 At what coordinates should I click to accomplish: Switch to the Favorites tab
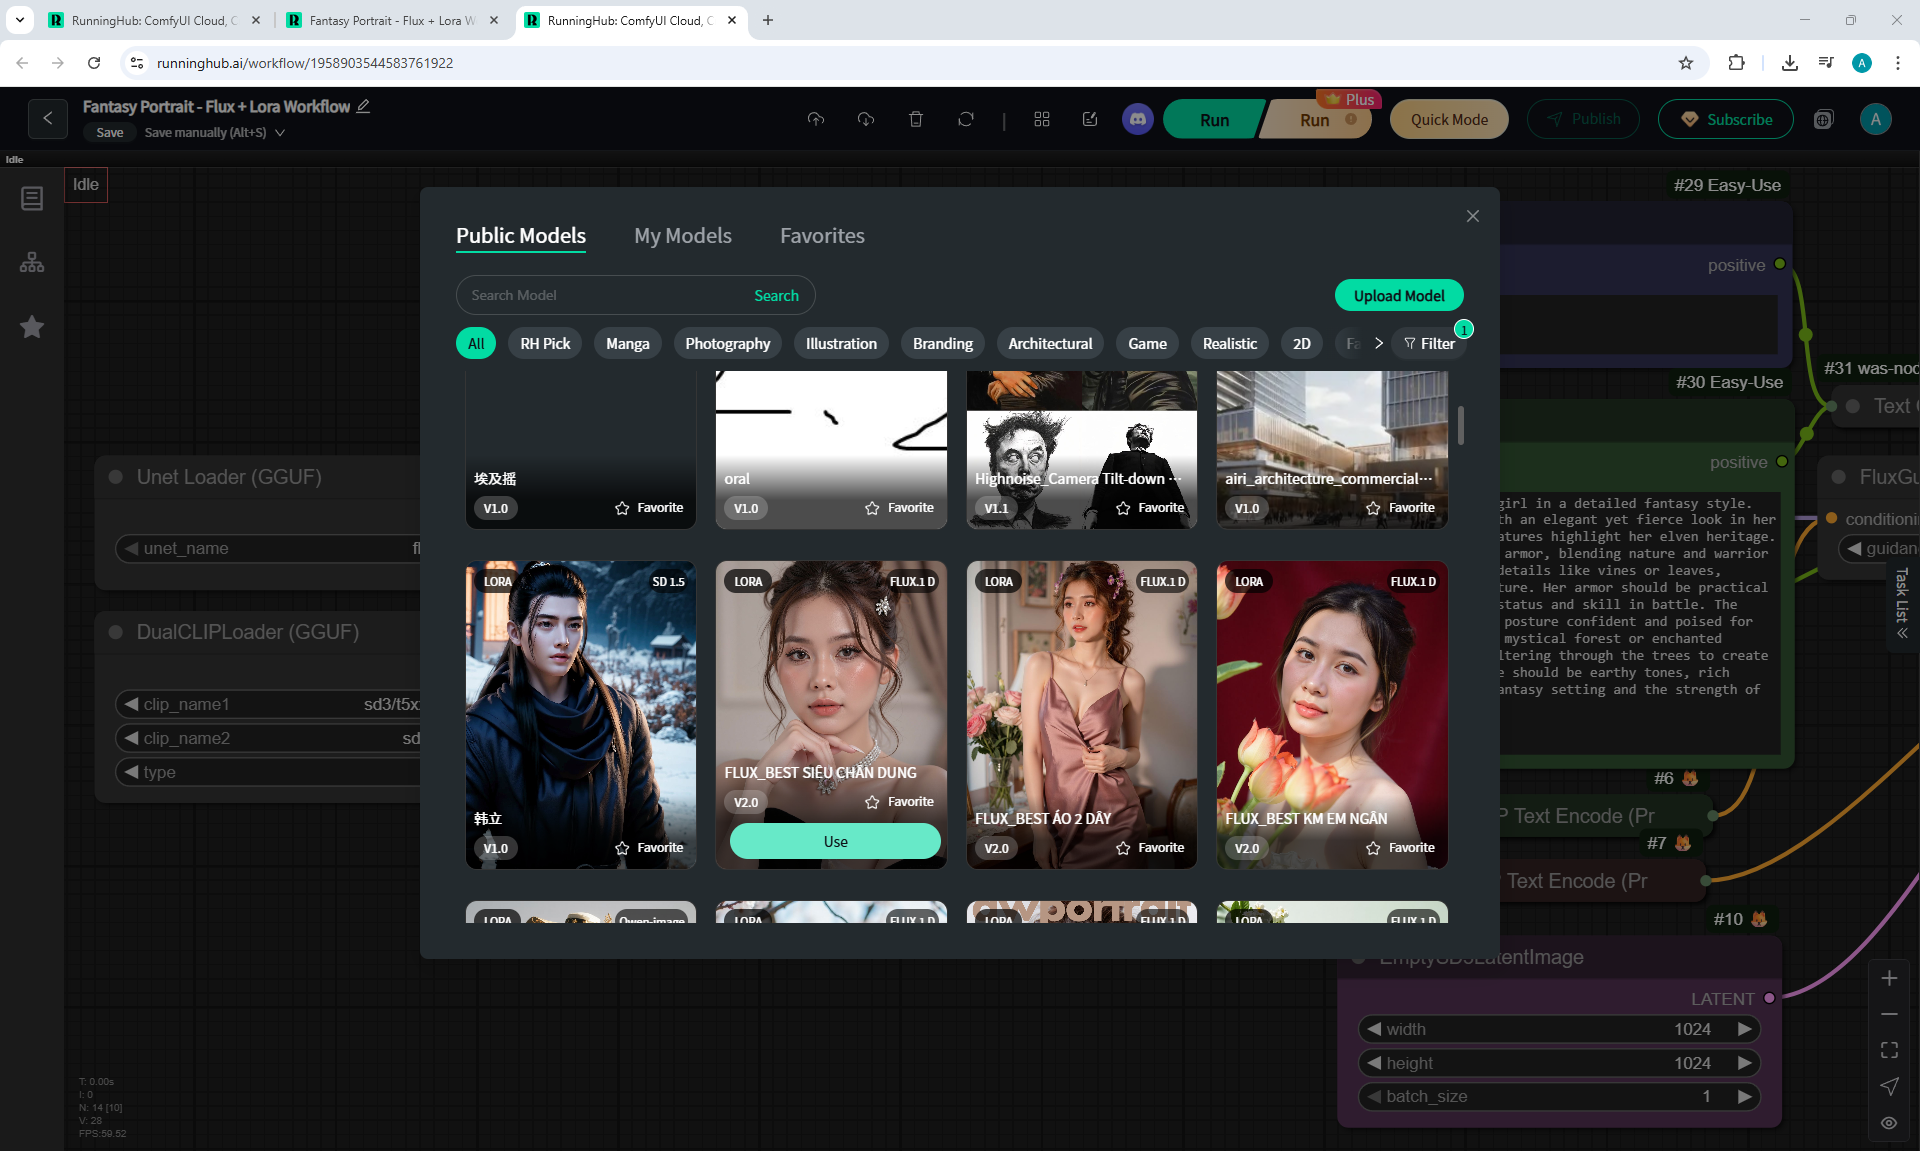click(x=822, y=236)
